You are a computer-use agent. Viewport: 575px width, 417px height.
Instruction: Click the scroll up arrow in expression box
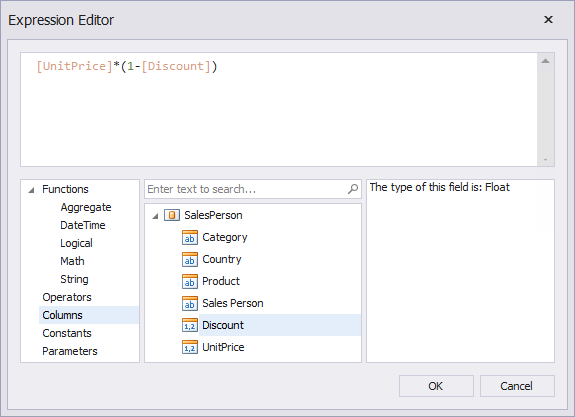(545, 61)
